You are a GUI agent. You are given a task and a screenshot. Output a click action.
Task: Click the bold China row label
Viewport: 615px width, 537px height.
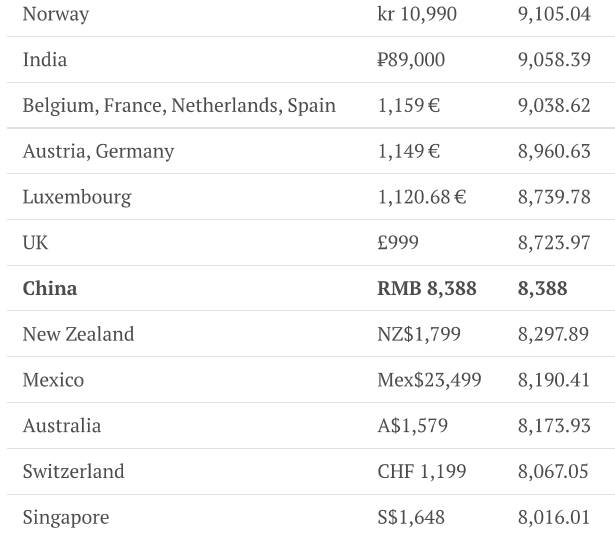(50, 289)
